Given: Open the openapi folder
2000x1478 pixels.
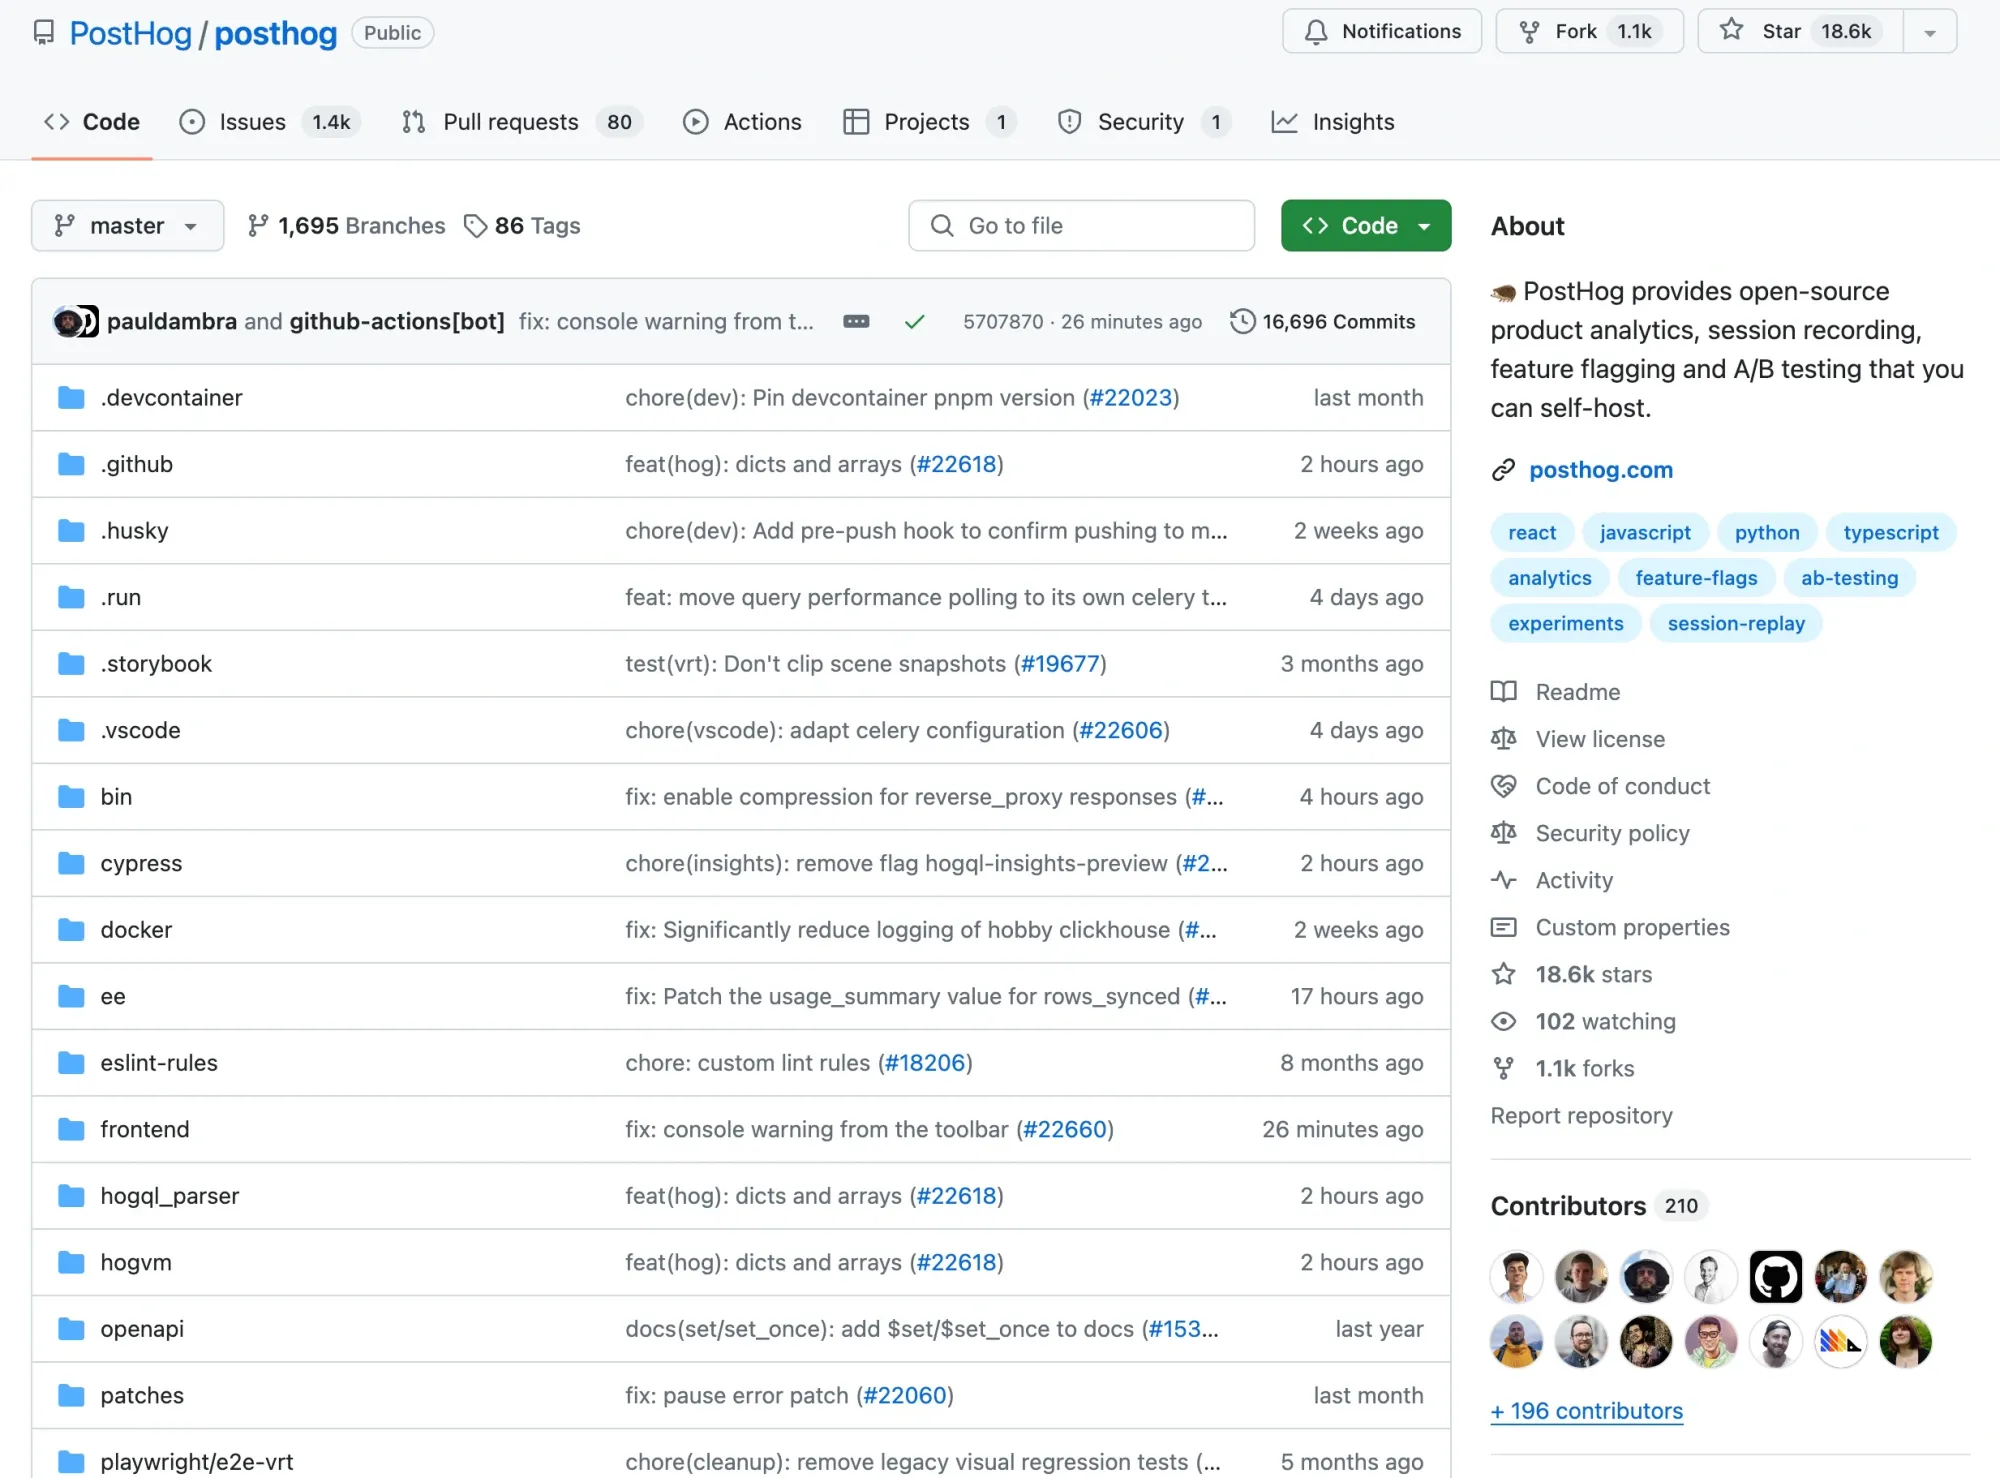Looking at the screenshot, I should tap(142, 1329).
